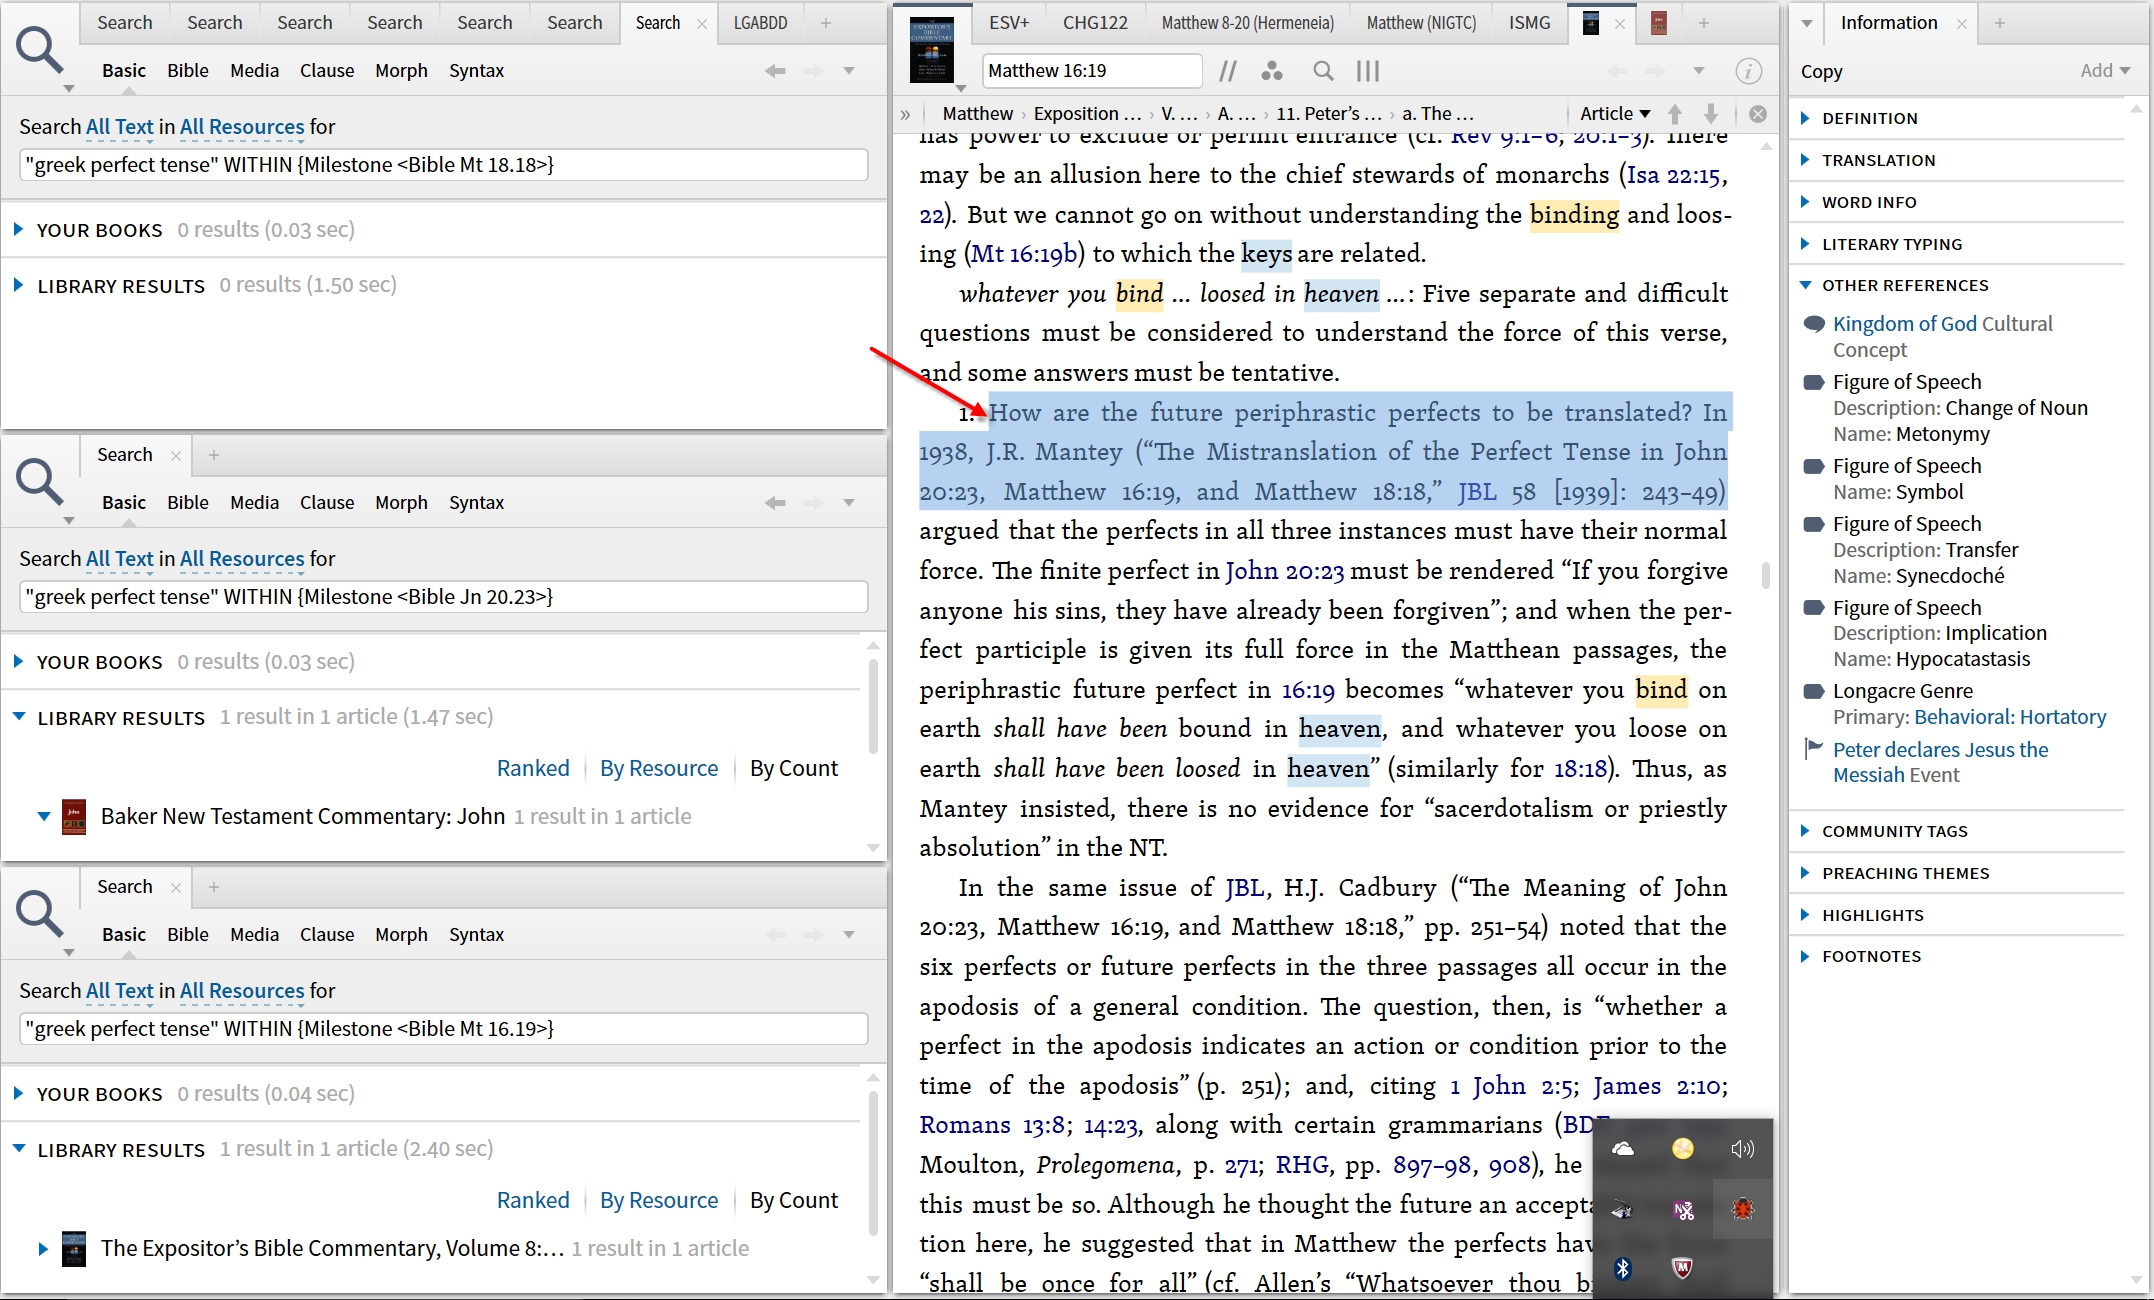
Task: Click the resource information circle icon
Action: [1748, 71]
